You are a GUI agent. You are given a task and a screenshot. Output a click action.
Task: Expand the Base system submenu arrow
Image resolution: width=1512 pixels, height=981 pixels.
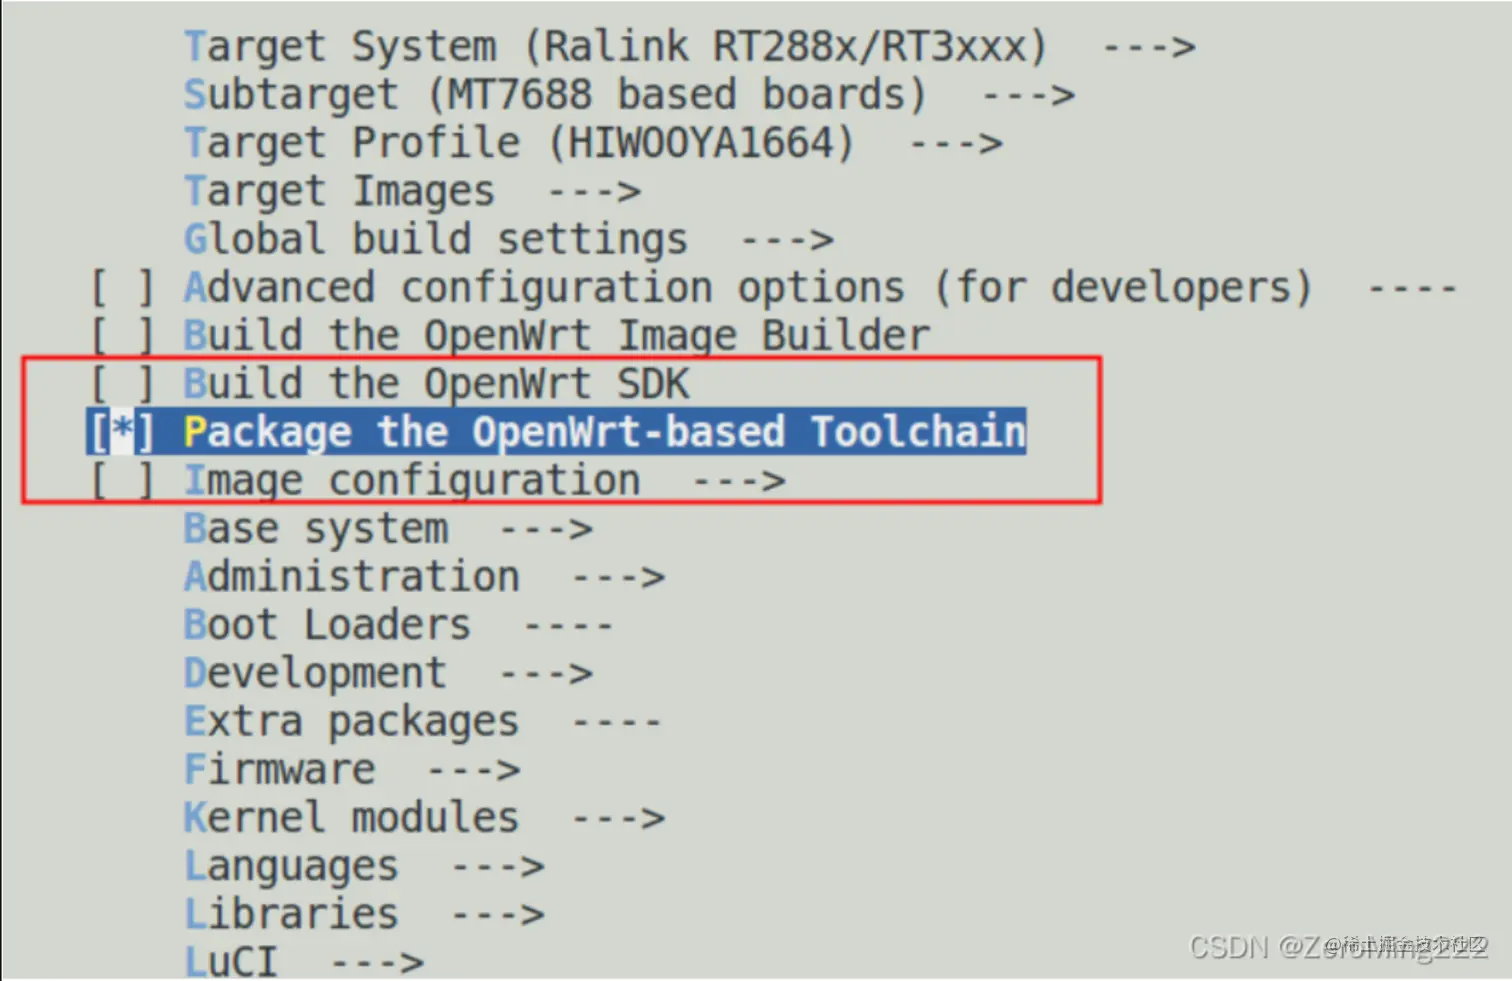pos(546,529)
